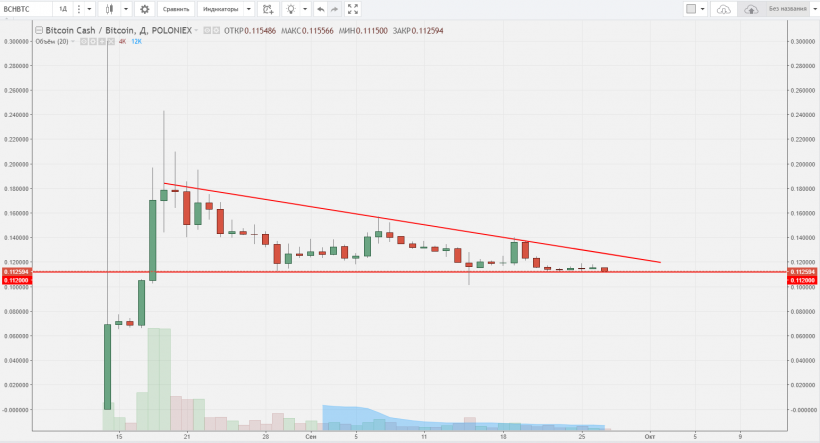Click the Сравнить compare button

tap(176, 9)
